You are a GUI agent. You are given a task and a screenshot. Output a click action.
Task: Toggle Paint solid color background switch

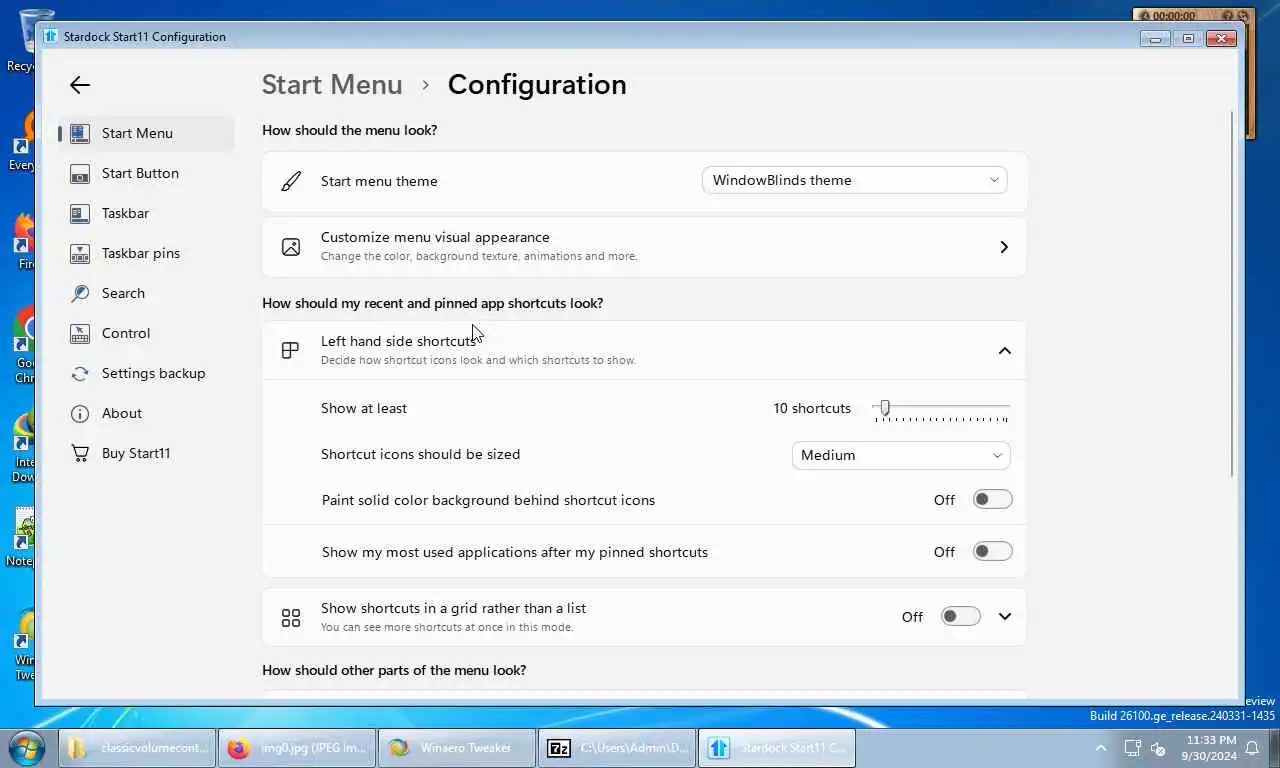[x=992, y=500]
